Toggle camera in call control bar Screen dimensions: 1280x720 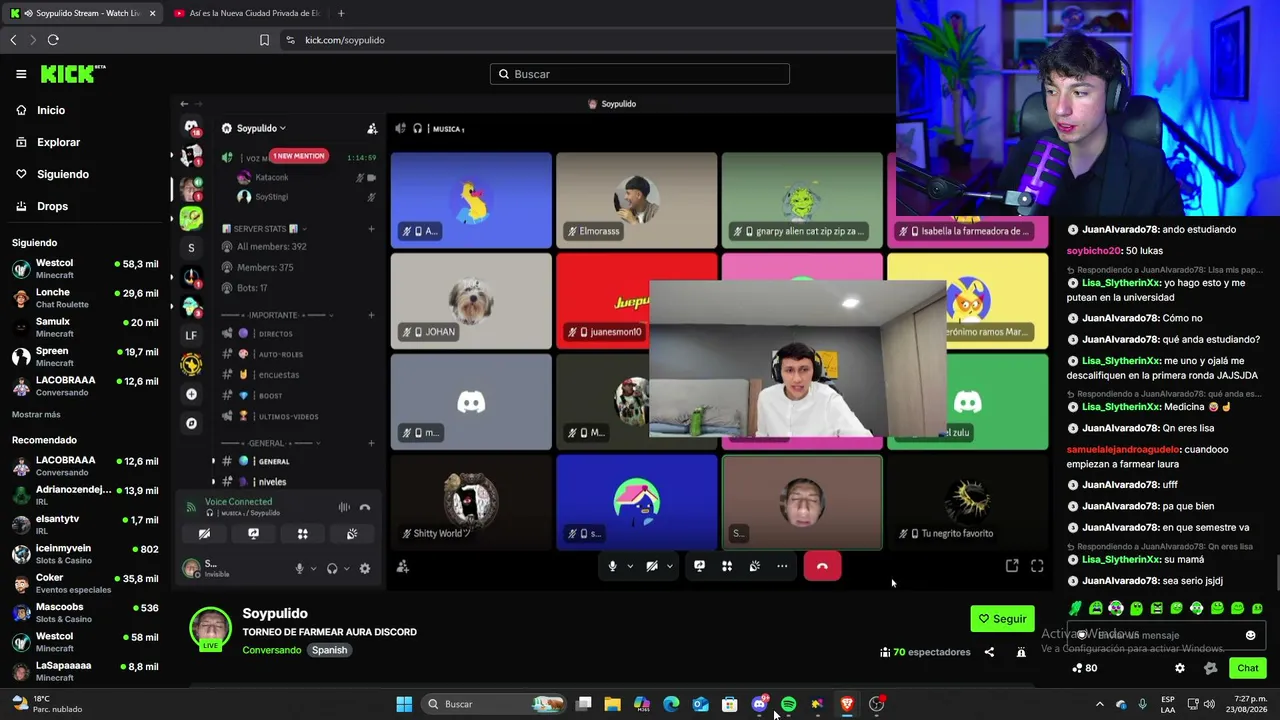(652, 566)
